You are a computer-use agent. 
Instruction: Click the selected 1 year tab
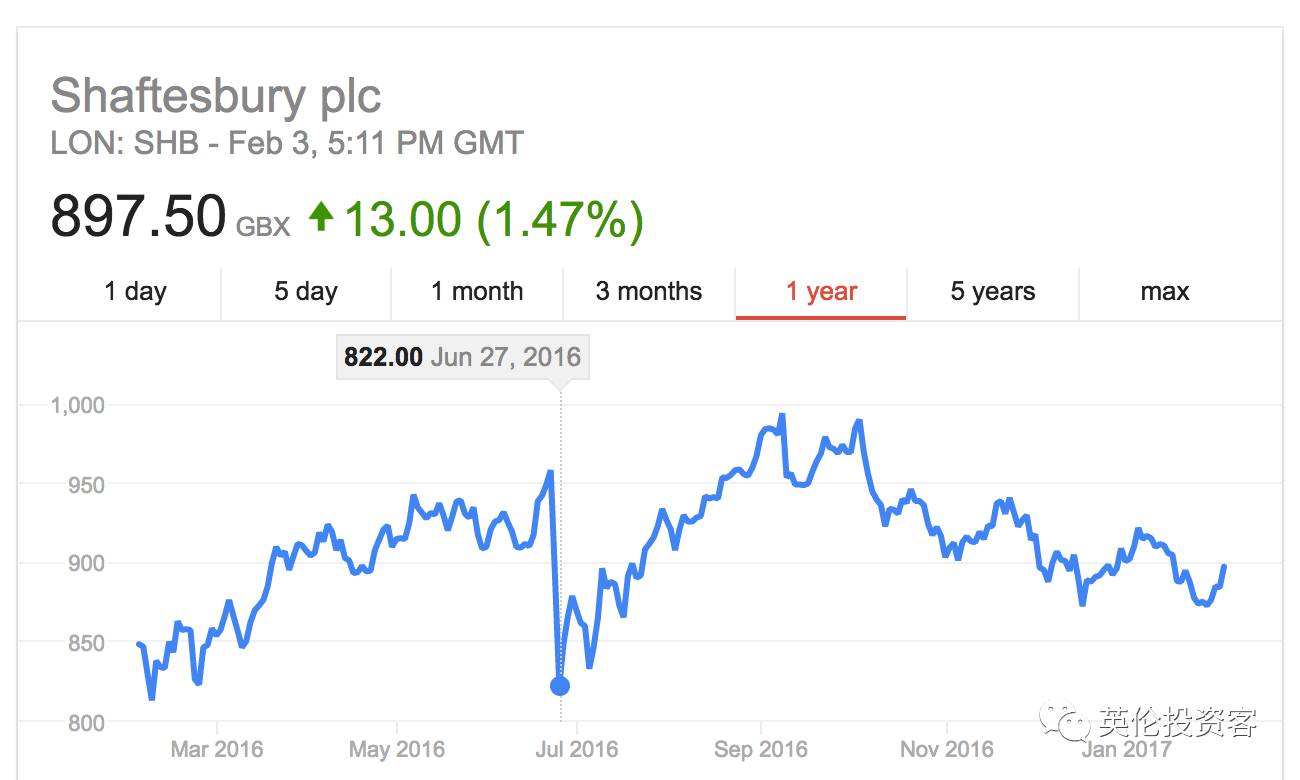[x=821, y=292]
